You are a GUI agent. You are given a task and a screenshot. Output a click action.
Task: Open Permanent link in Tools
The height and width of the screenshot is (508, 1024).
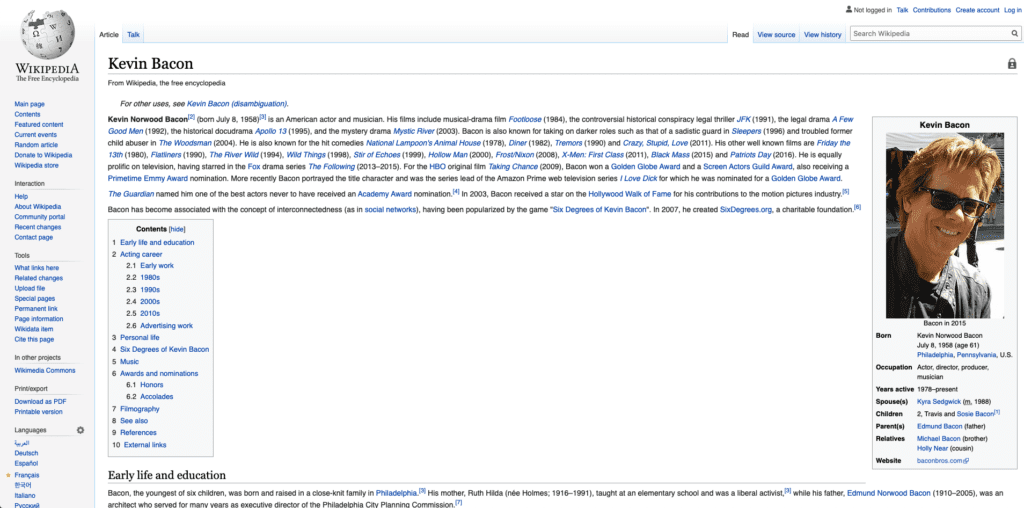(x=36, y=309)
